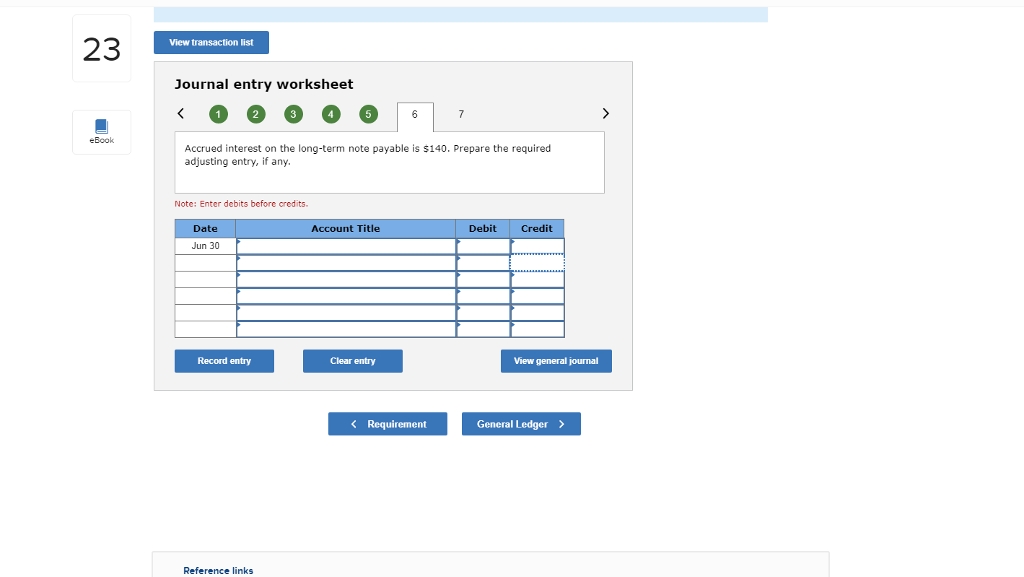
Task: Click the Account Title column header
Action: click(x=345, y=228)
